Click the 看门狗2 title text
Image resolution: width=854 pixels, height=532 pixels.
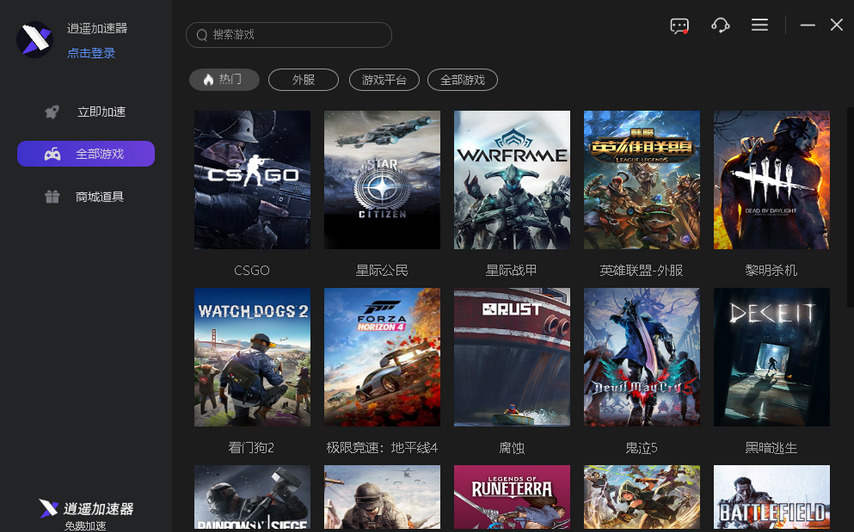pyautogui.click(x=251, y=448)
